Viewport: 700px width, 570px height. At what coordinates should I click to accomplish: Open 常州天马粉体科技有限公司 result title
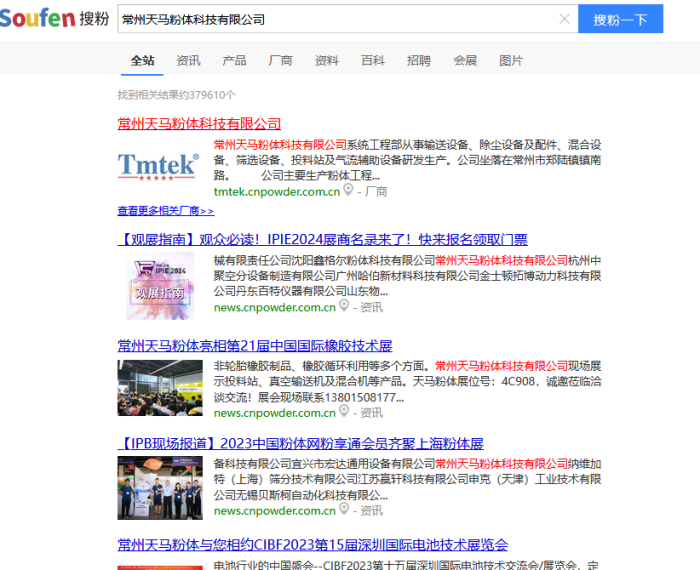pos(199,123)
